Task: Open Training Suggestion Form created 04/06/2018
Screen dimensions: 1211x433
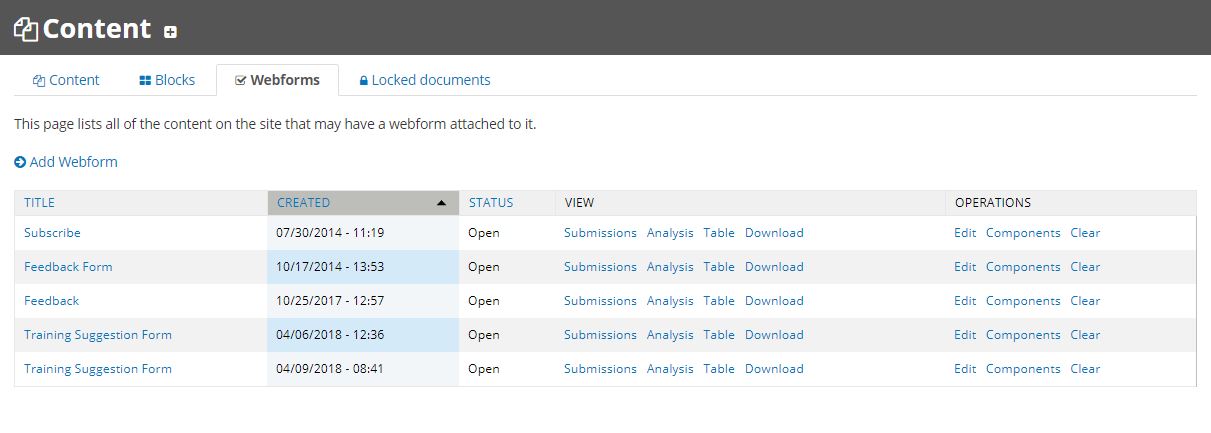Action: (98, 335)
